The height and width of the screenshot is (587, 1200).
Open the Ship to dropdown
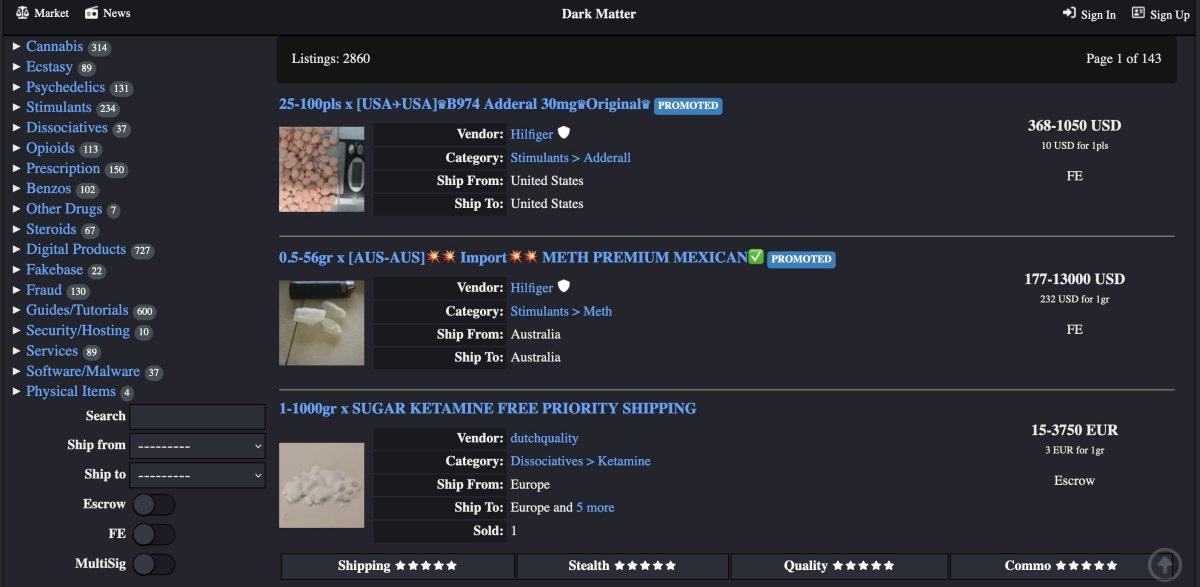[197, 475]
